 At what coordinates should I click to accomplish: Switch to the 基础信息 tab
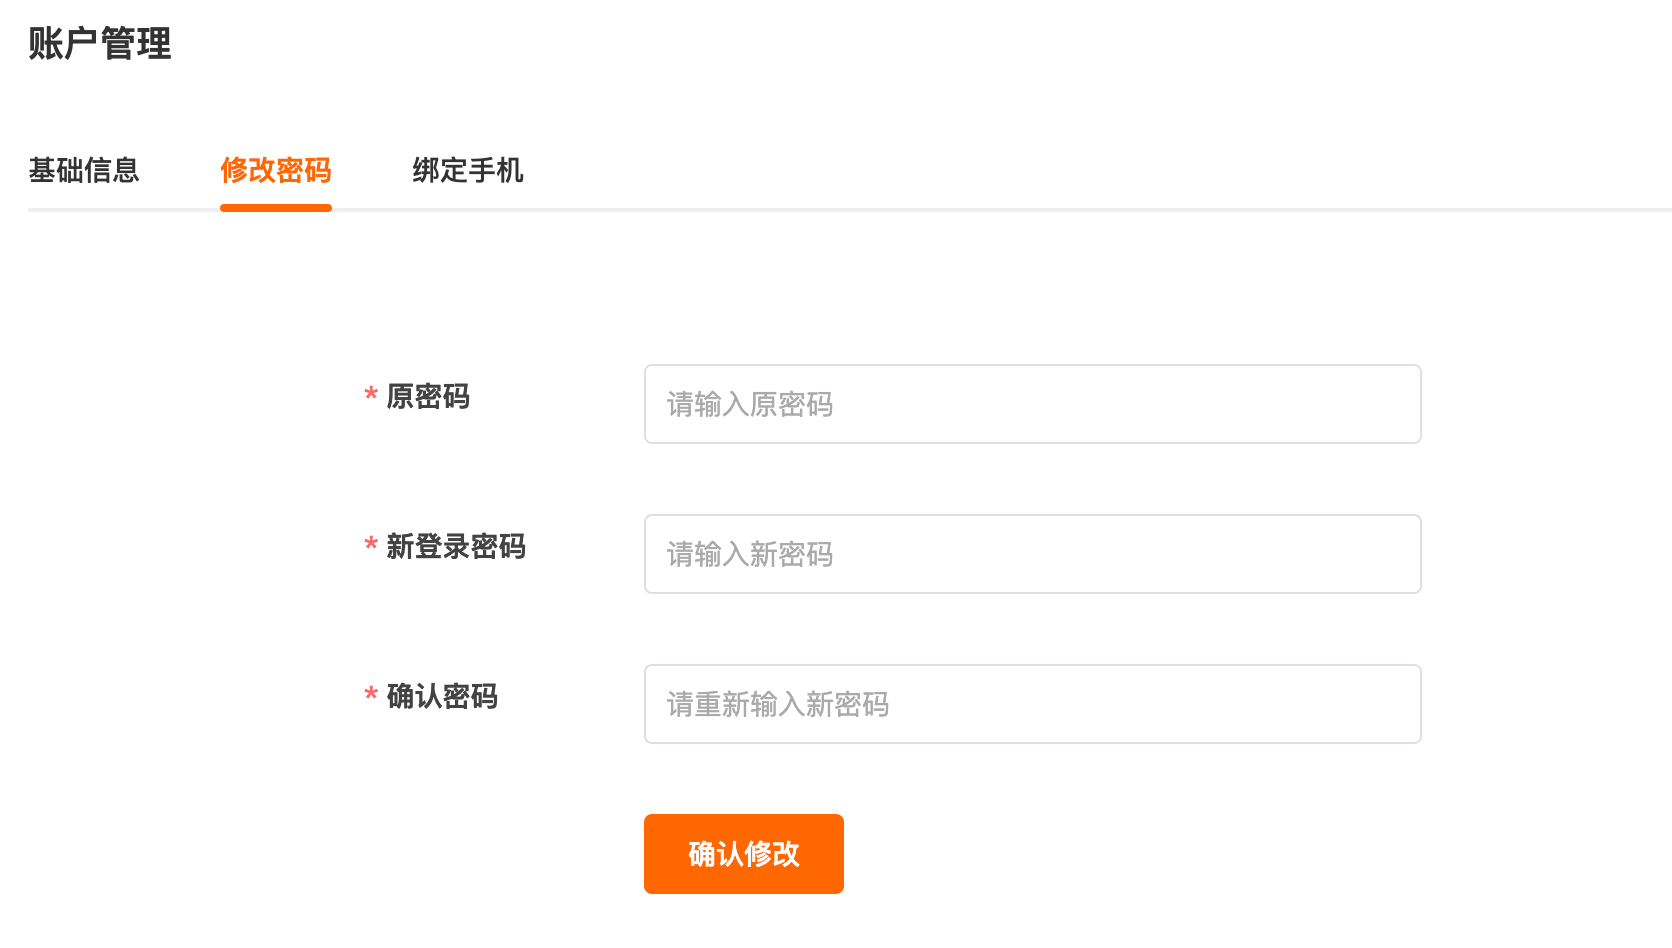(84, 171)
